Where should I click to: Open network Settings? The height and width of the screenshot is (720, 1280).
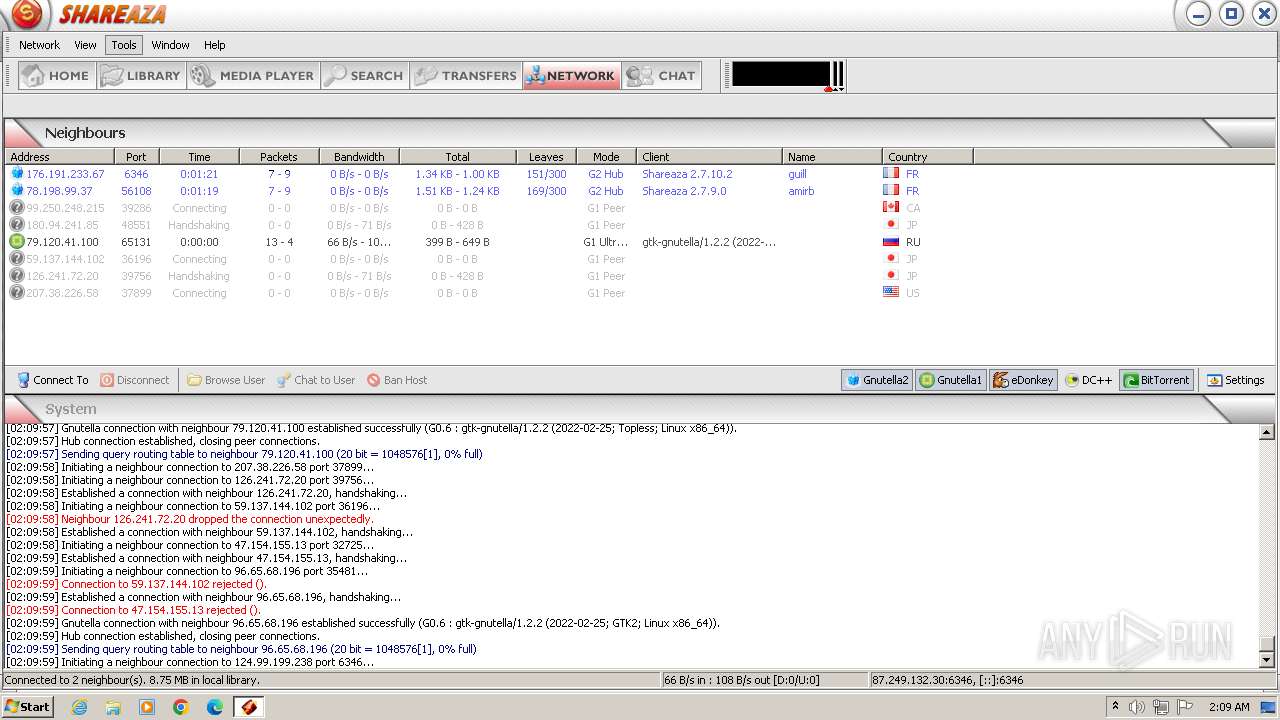tap(1235, 380)
